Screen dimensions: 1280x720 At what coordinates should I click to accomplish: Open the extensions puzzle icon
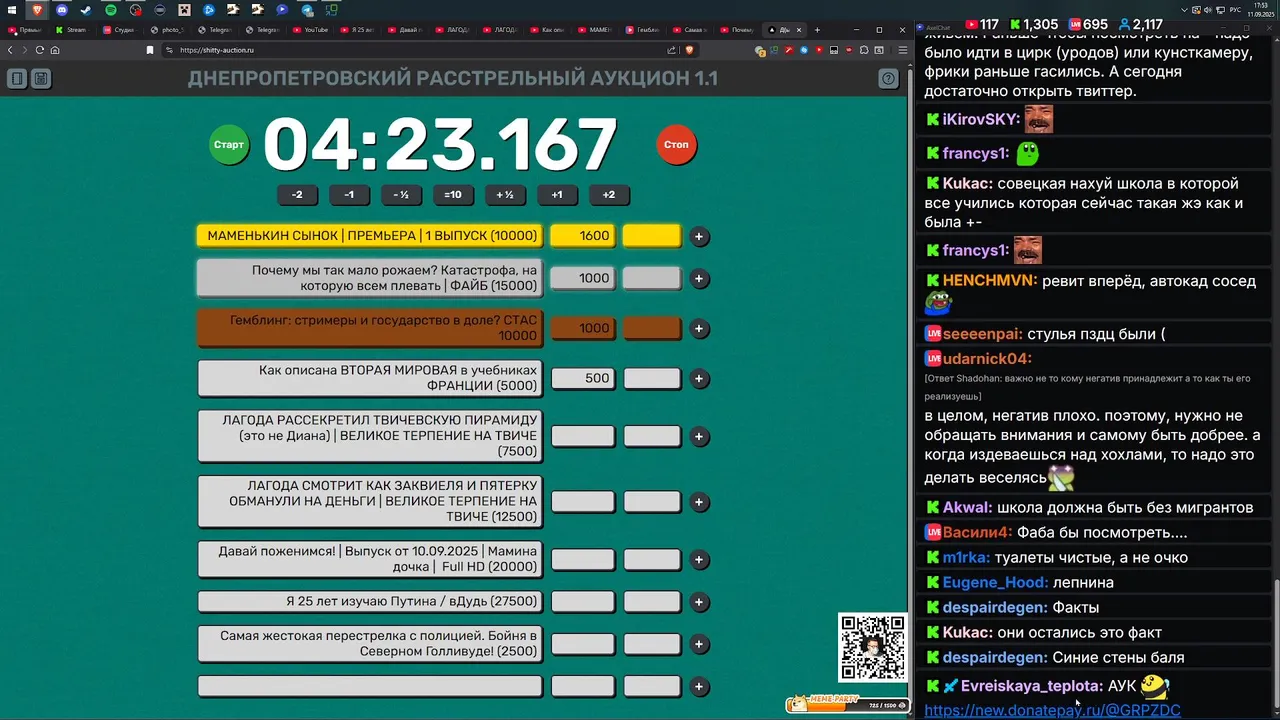(x=864, y=50)
